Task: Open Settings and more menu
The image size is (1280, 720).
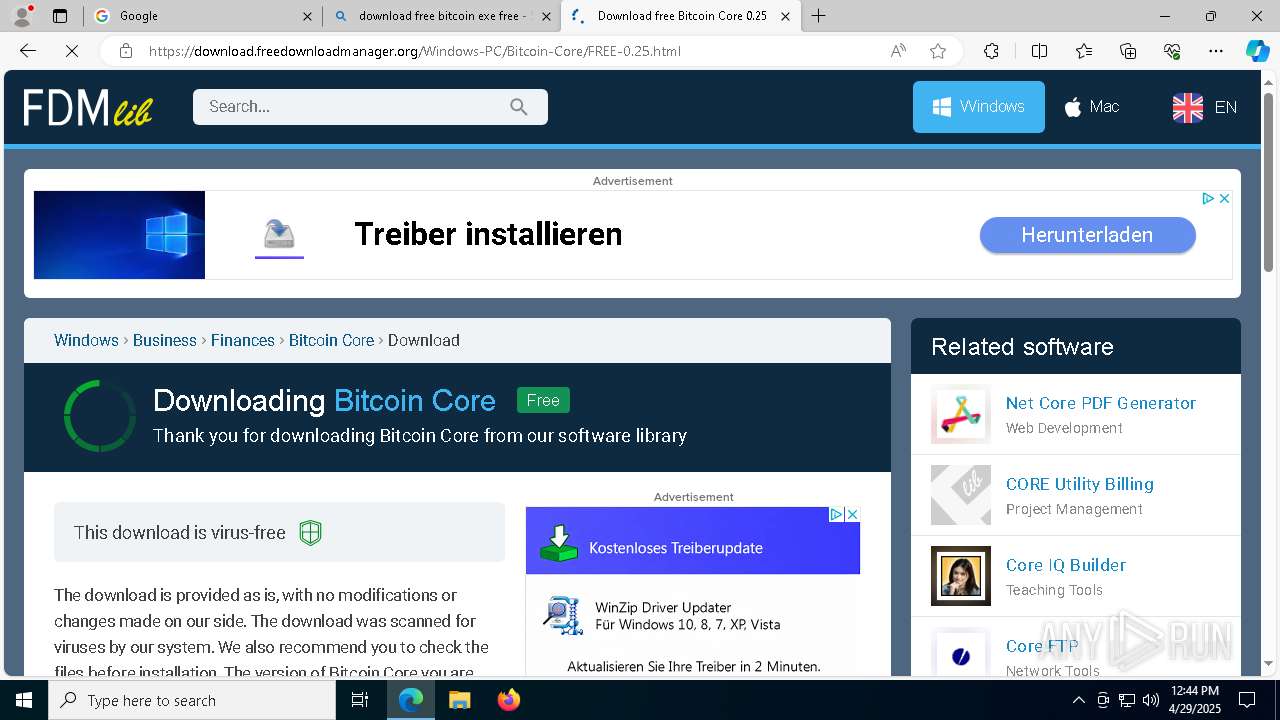Action: [x=1216, y=51]
